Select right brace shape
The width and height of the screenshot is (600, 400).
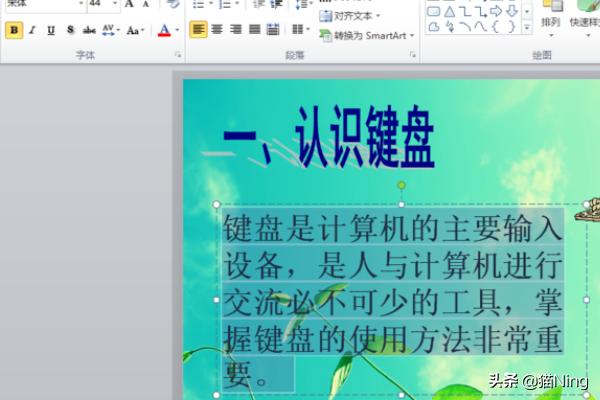point(512,27)
